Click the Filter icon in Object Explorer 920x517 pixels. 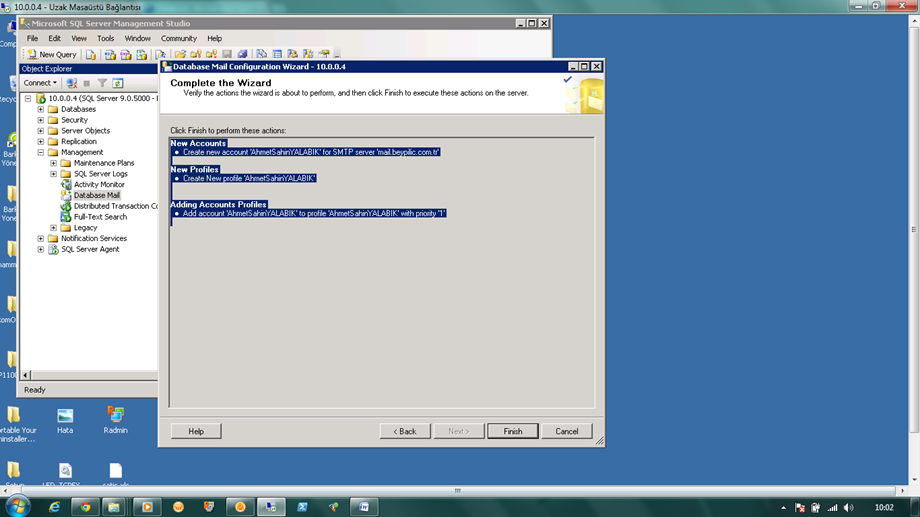coord(102,83)
